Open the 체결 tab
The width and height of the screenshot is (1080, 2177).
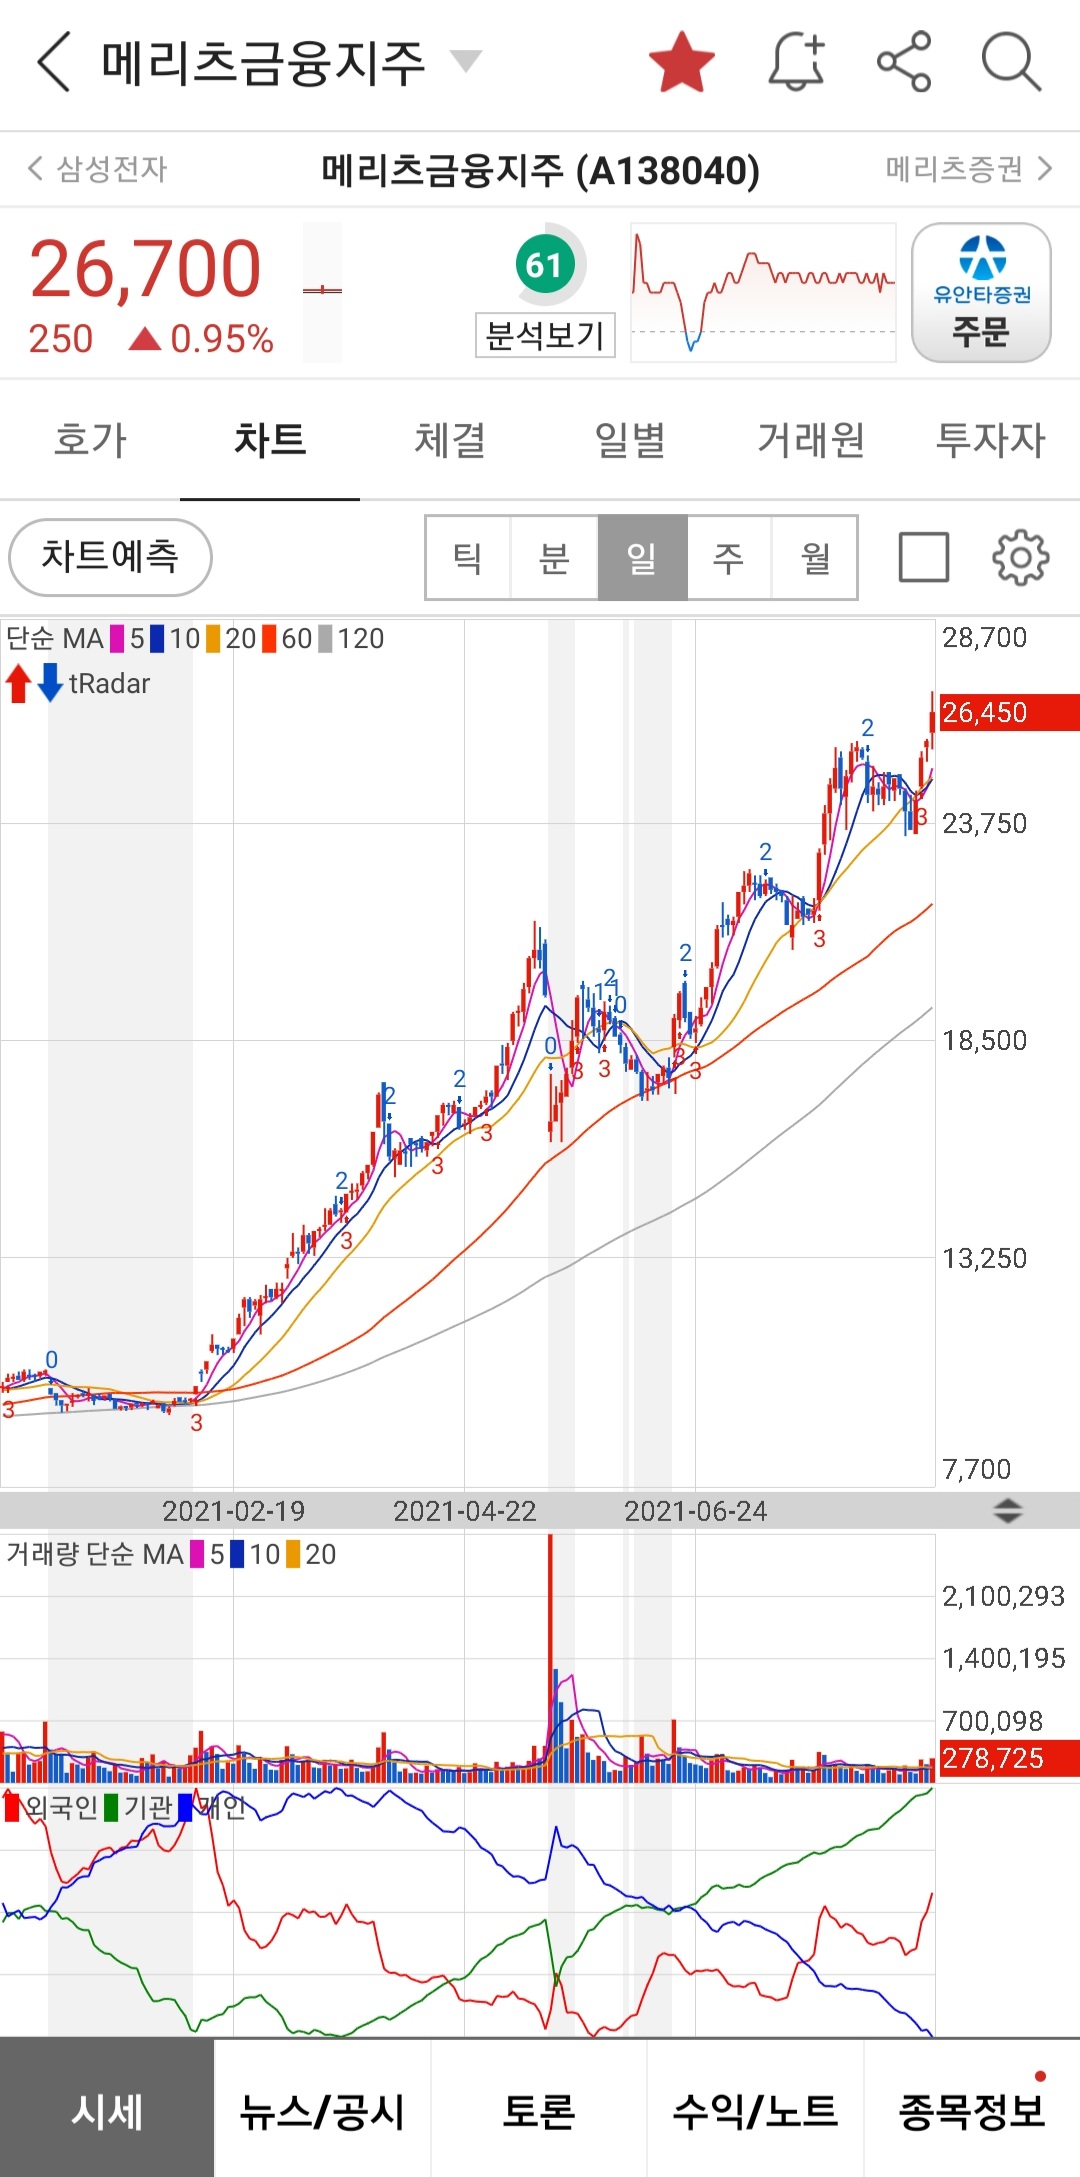(450, 440)
